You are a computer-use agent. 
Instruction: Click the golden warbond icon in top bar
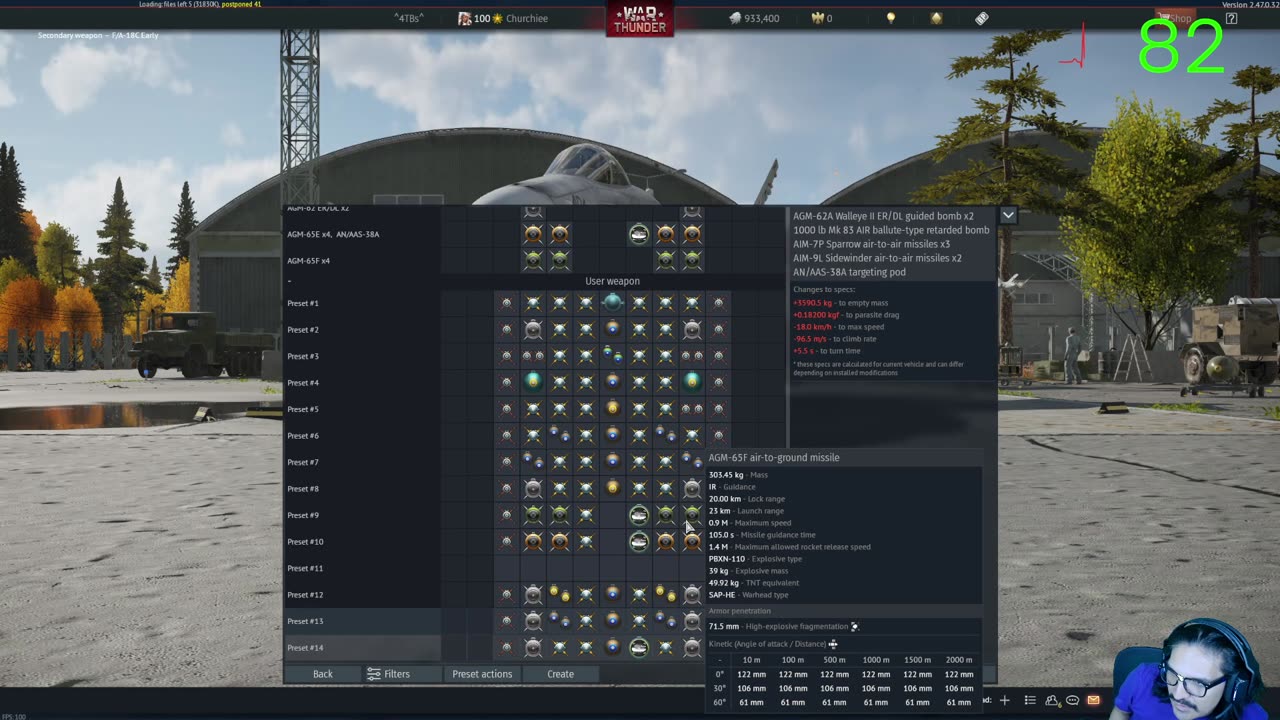pos(936,18)
